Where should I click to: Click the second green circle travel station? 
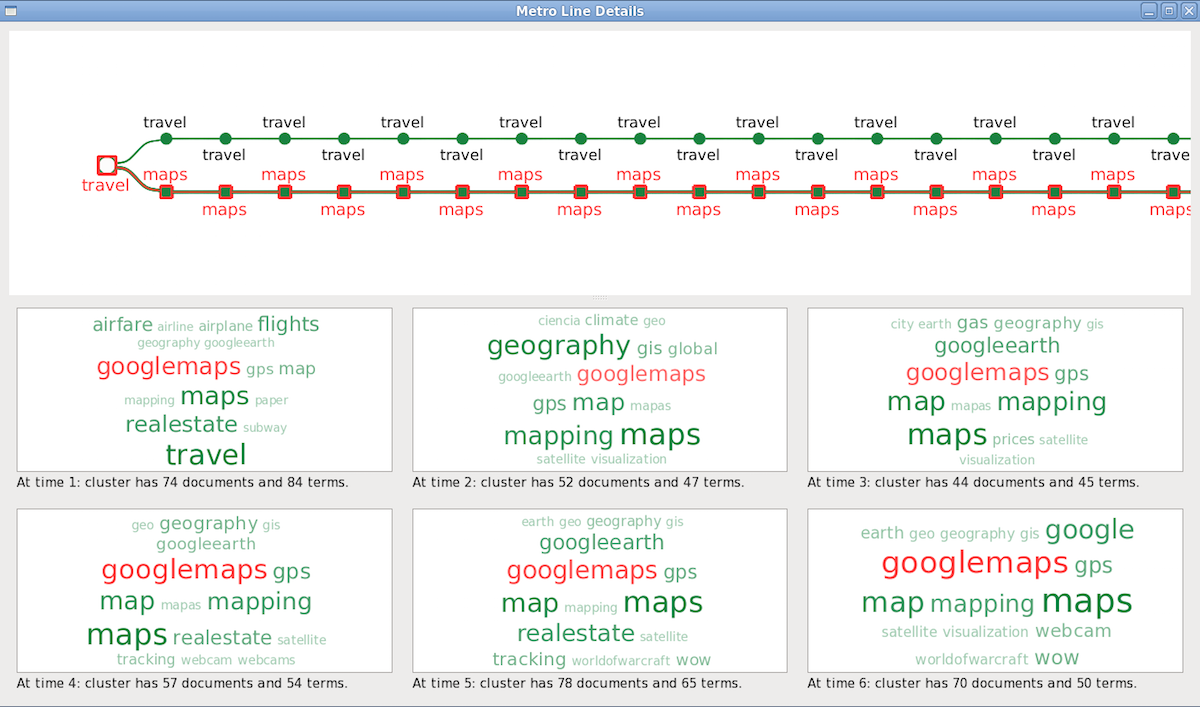(225, 138)
